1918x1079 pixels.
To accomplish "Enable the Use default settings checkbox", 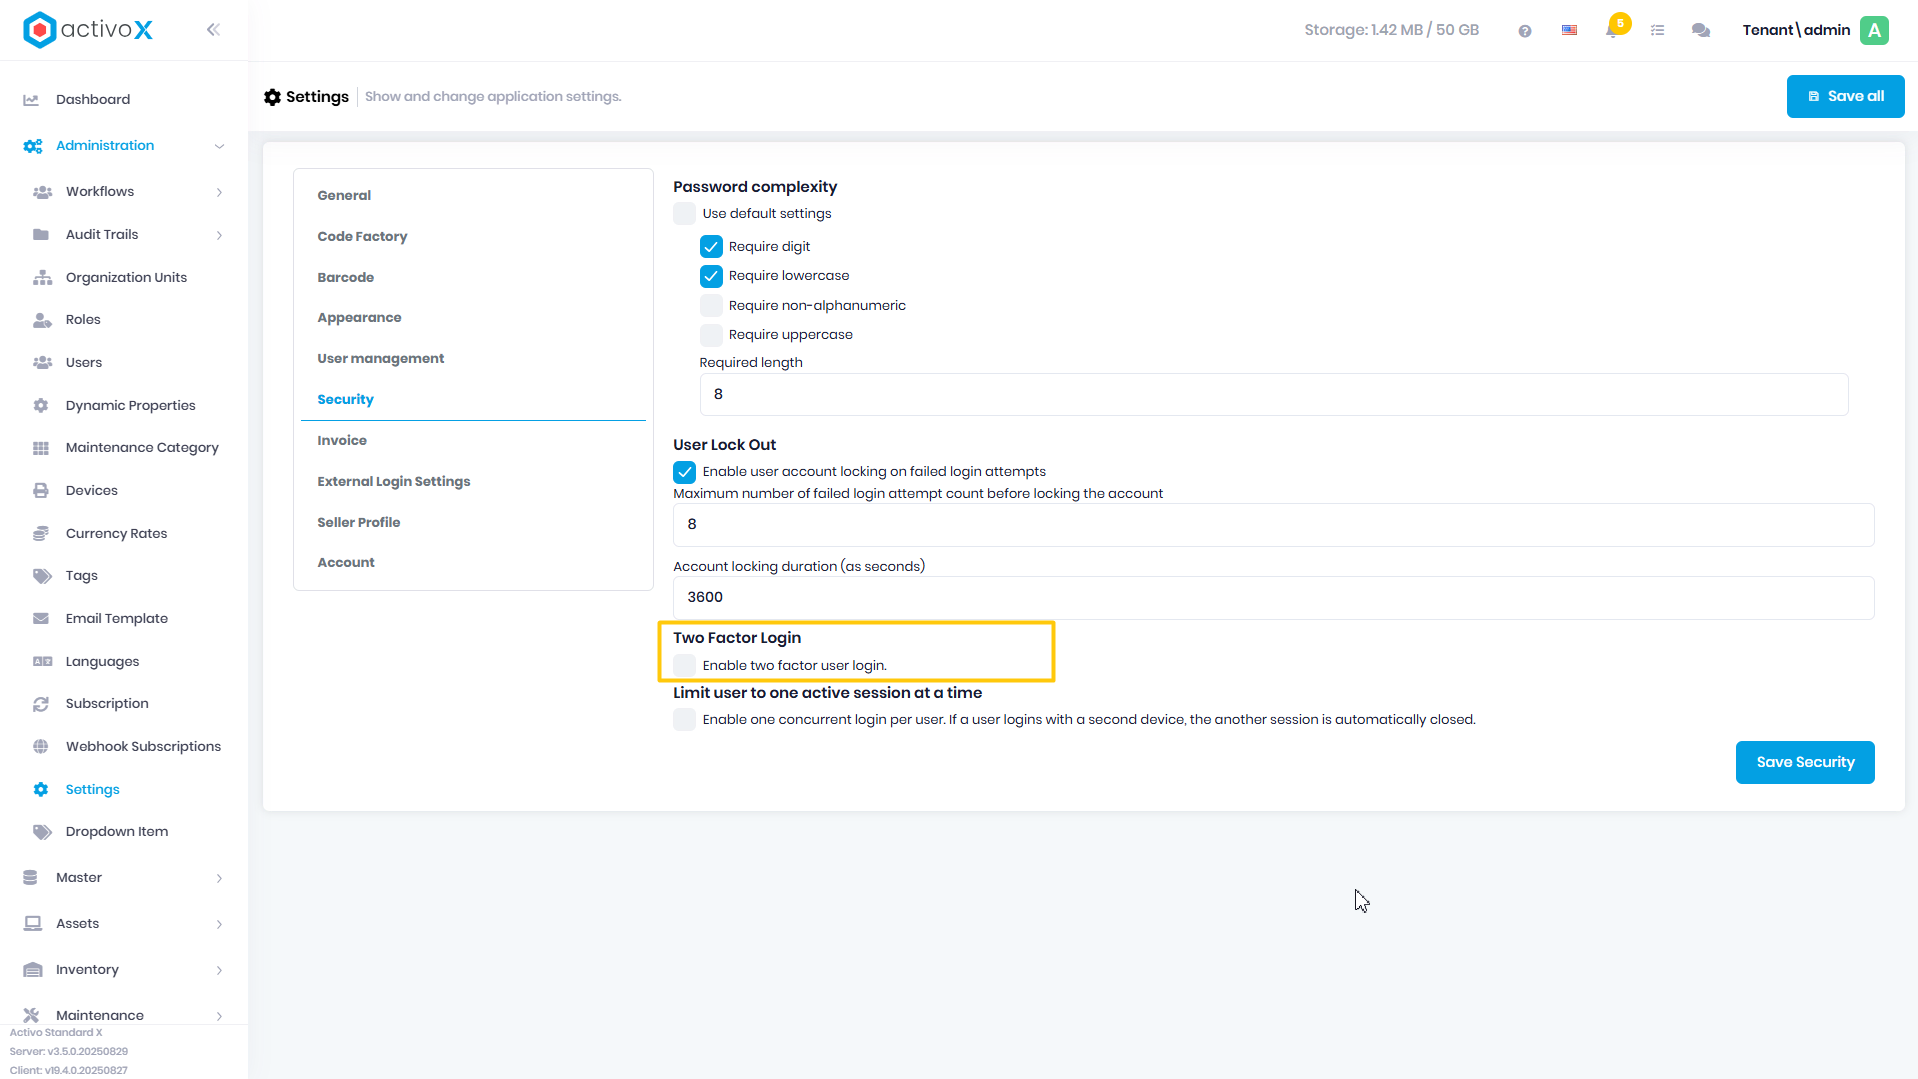I will (x=684, y=214).
